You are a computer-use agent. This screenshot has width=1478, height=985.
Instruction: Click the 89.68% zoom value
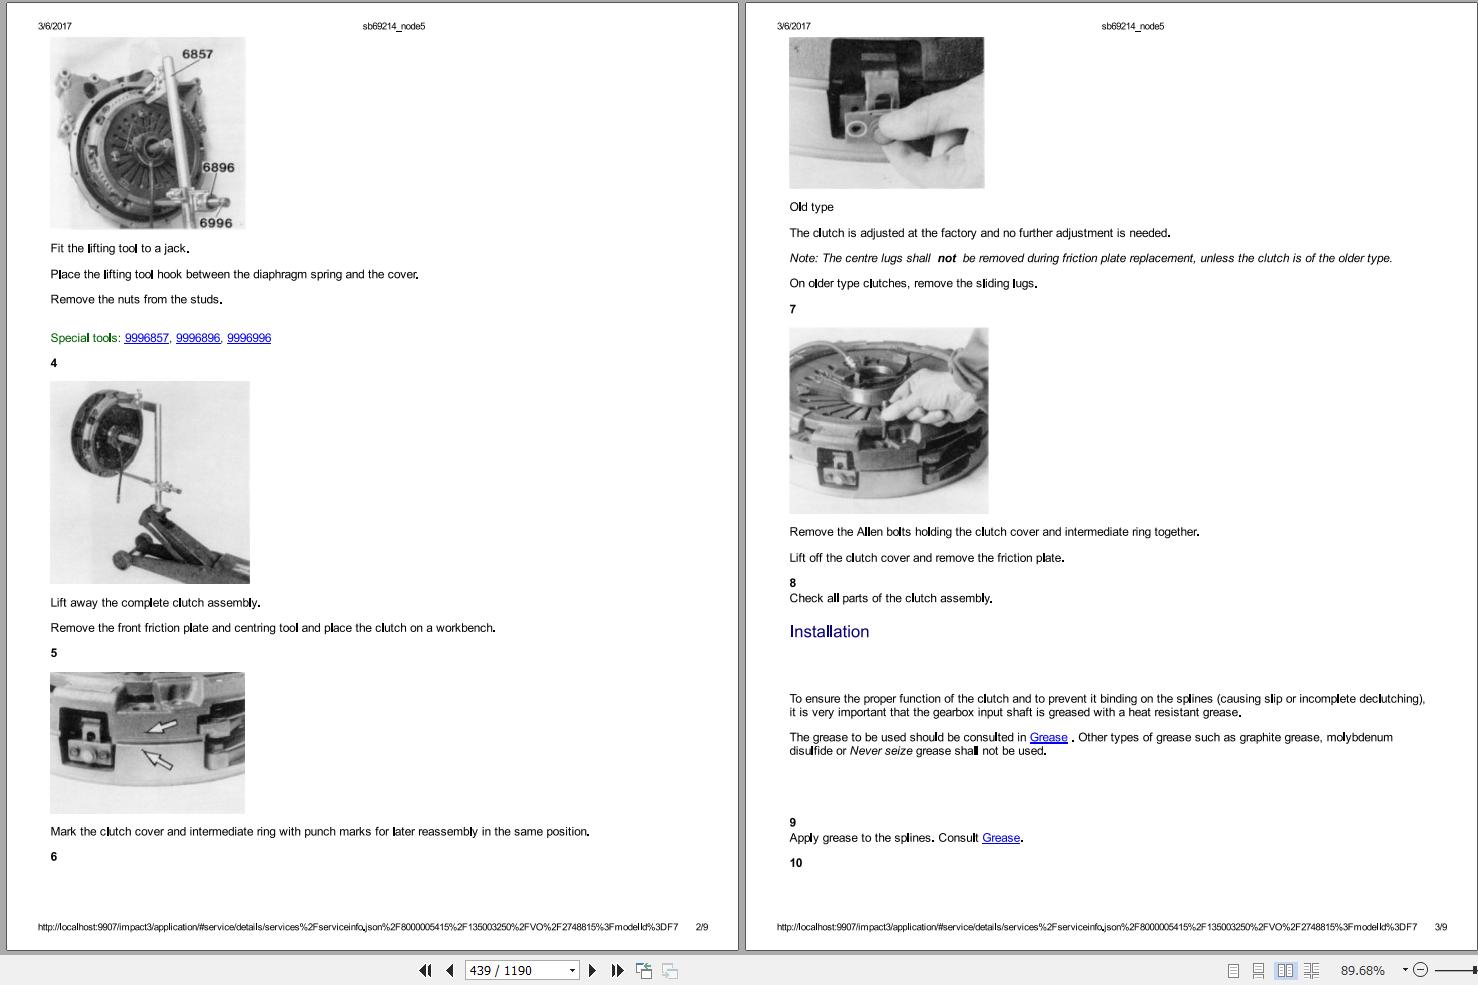click(1363, 970)
